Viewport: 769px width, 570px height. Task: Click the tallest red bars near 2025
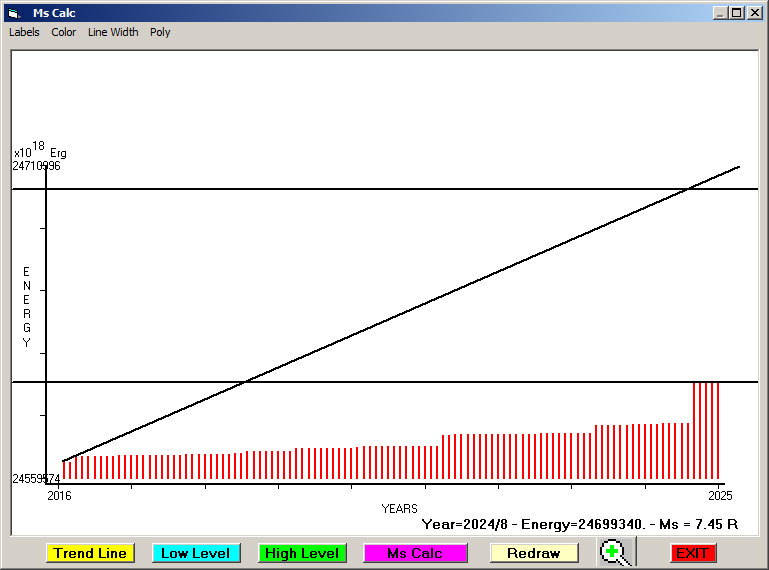[x=706, y=430]
